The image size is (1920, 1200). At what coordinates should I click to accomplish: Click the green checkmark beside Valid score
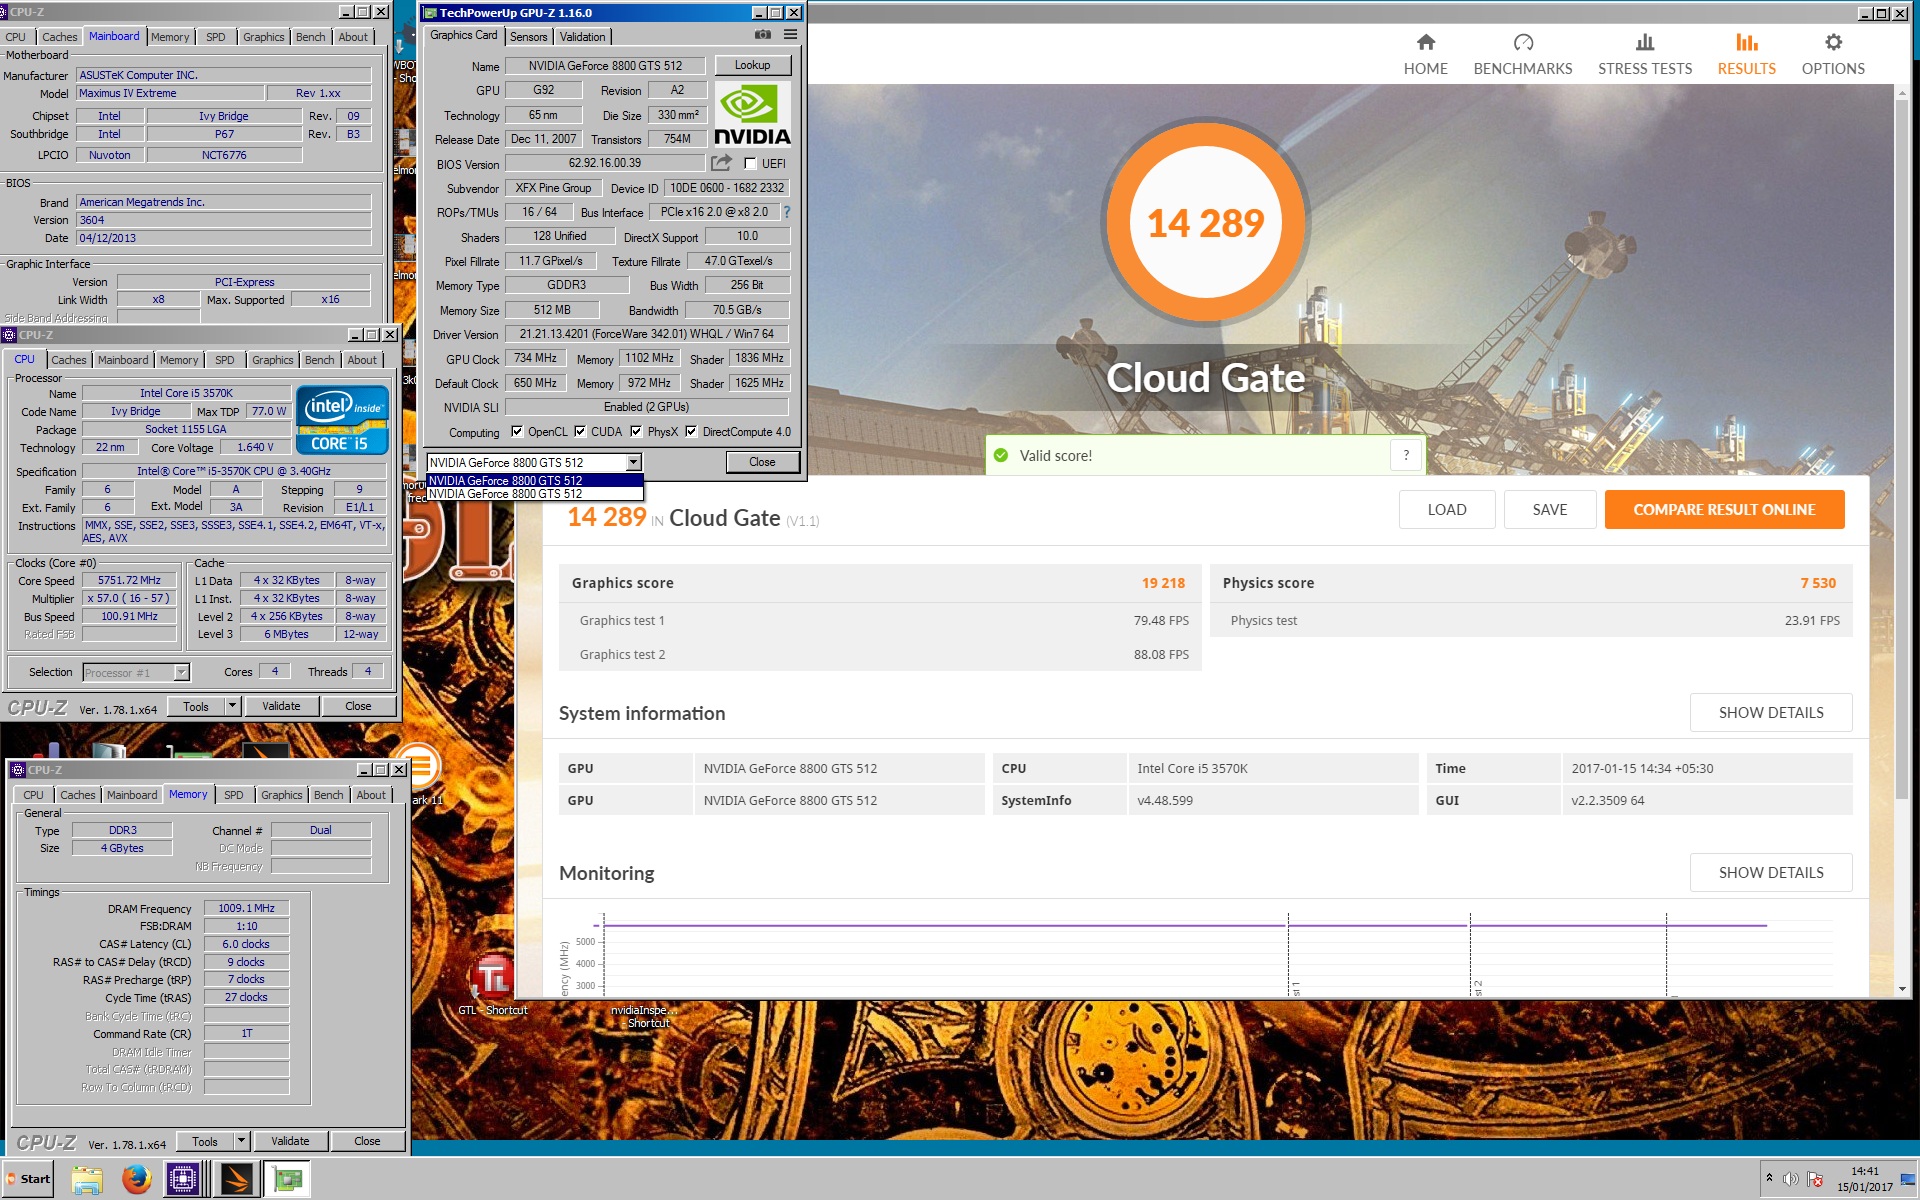tap(1000, 455)
